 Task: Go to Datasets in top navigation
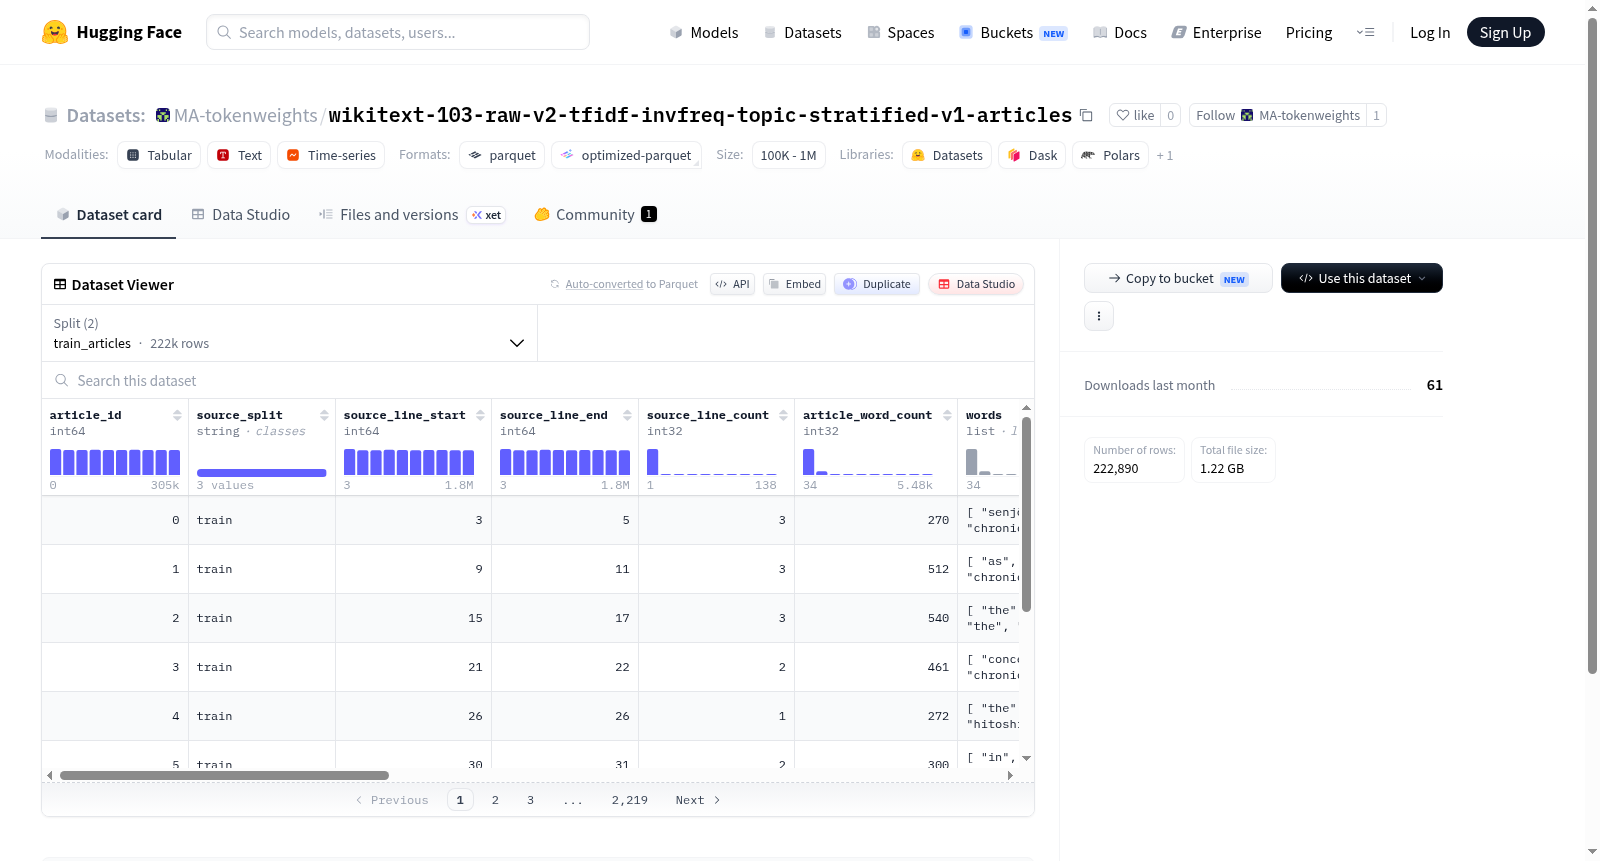[x=802, y=32]
